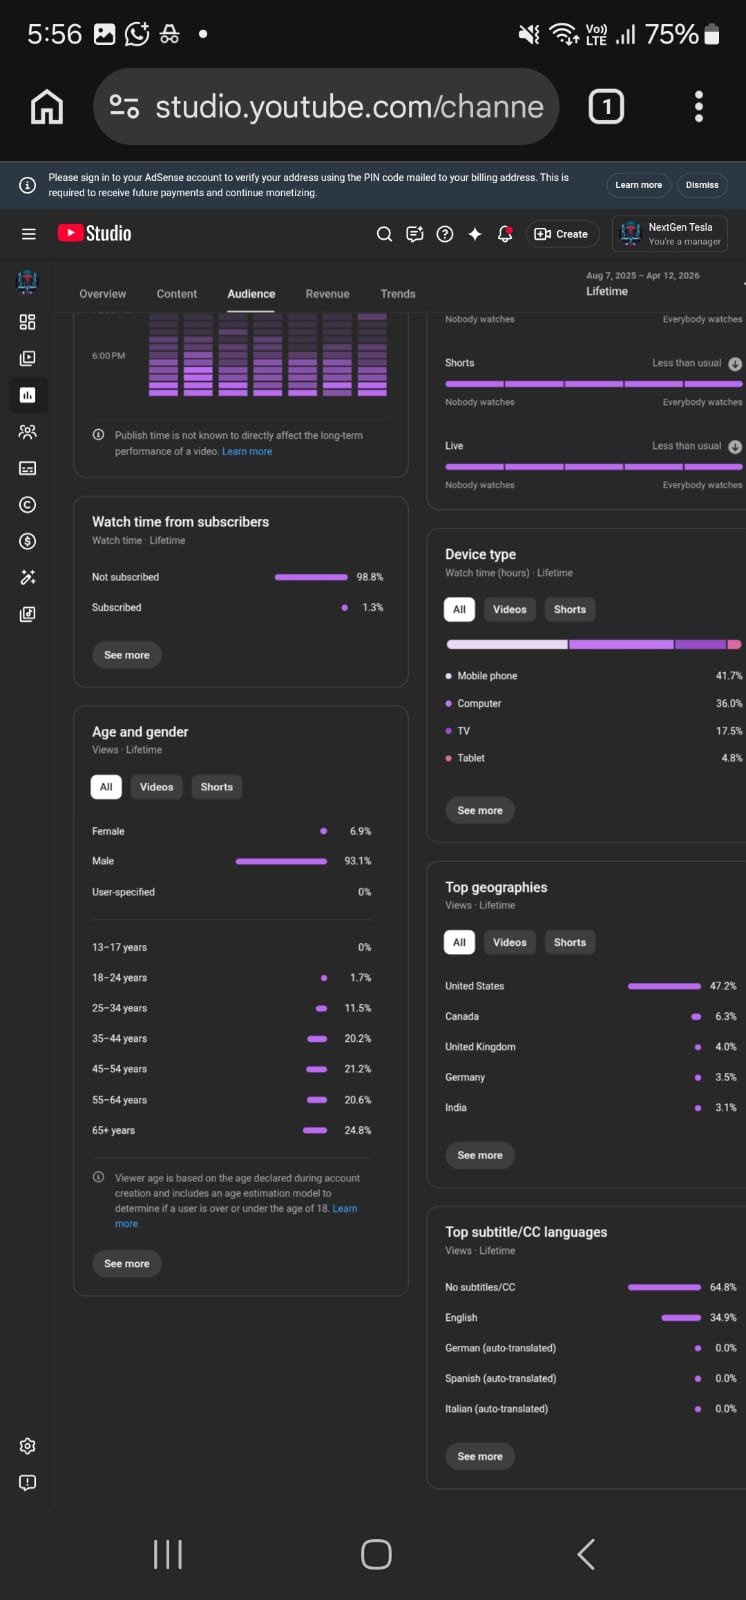
Task: Select Videos filter in Age and gender
Action: point(156,787)
